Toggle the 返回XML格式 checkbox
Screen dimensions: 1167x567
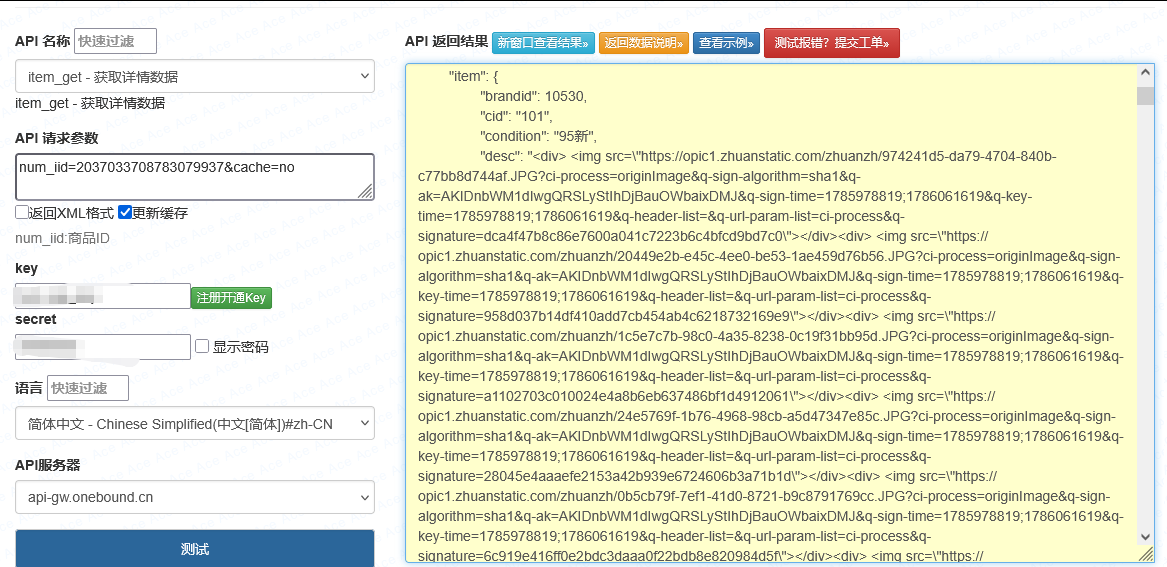point(22,213)
